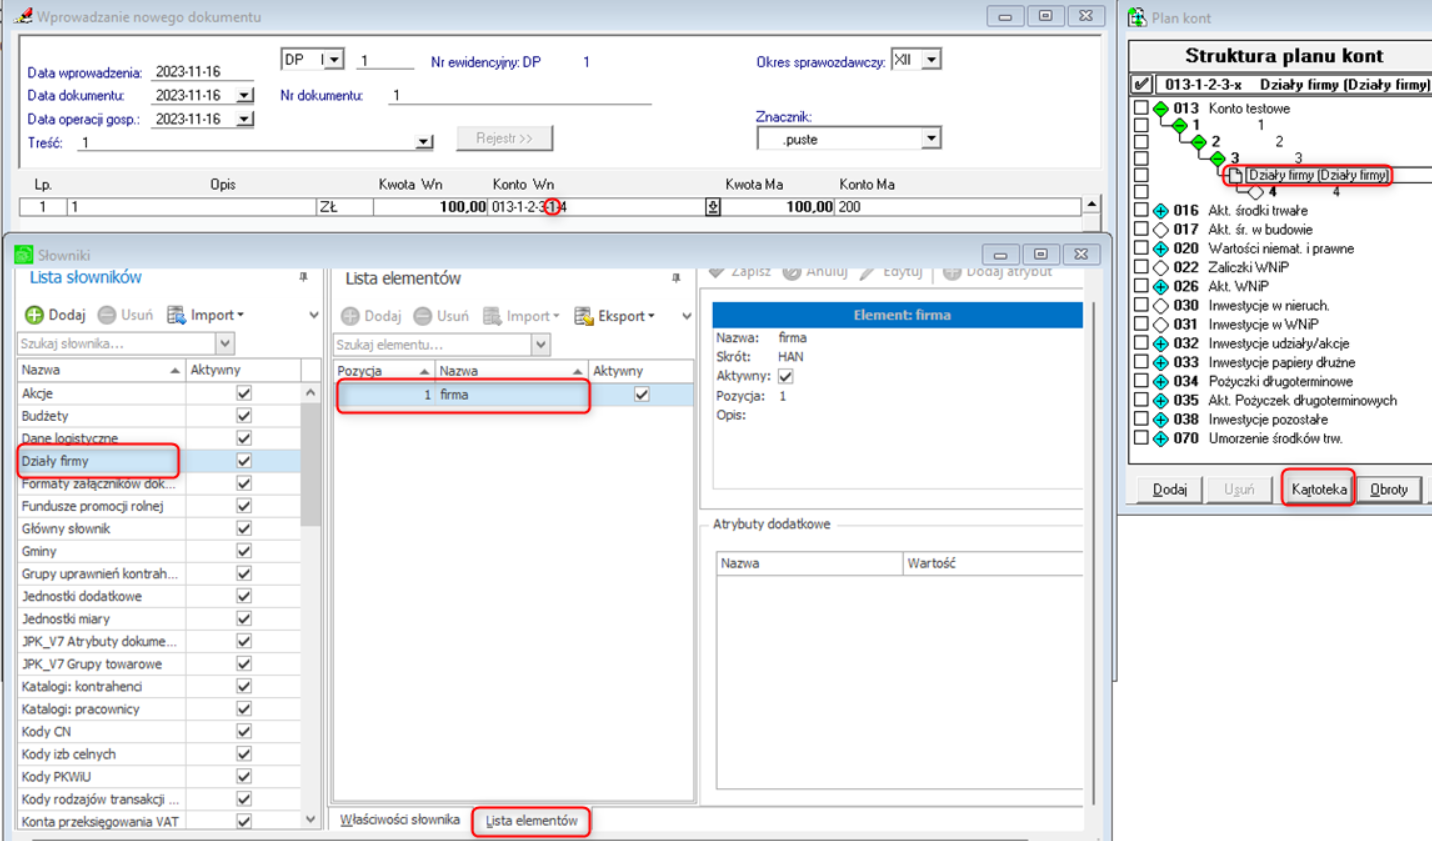Expand the 016 Akt. środki trwałe node
Screen dimensions: 1432x841
coord(1160,211)
